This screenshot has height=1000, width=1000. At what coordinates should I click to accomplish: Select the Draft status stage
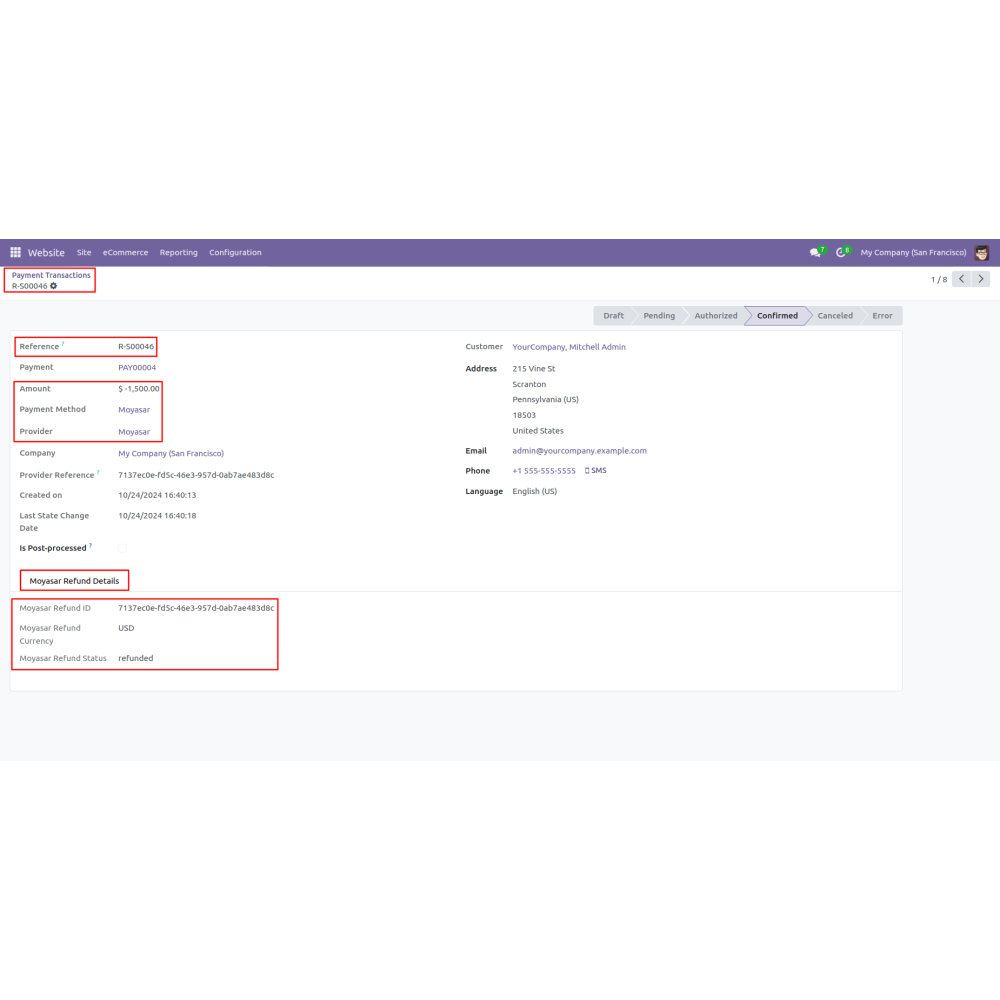point(614,316)
